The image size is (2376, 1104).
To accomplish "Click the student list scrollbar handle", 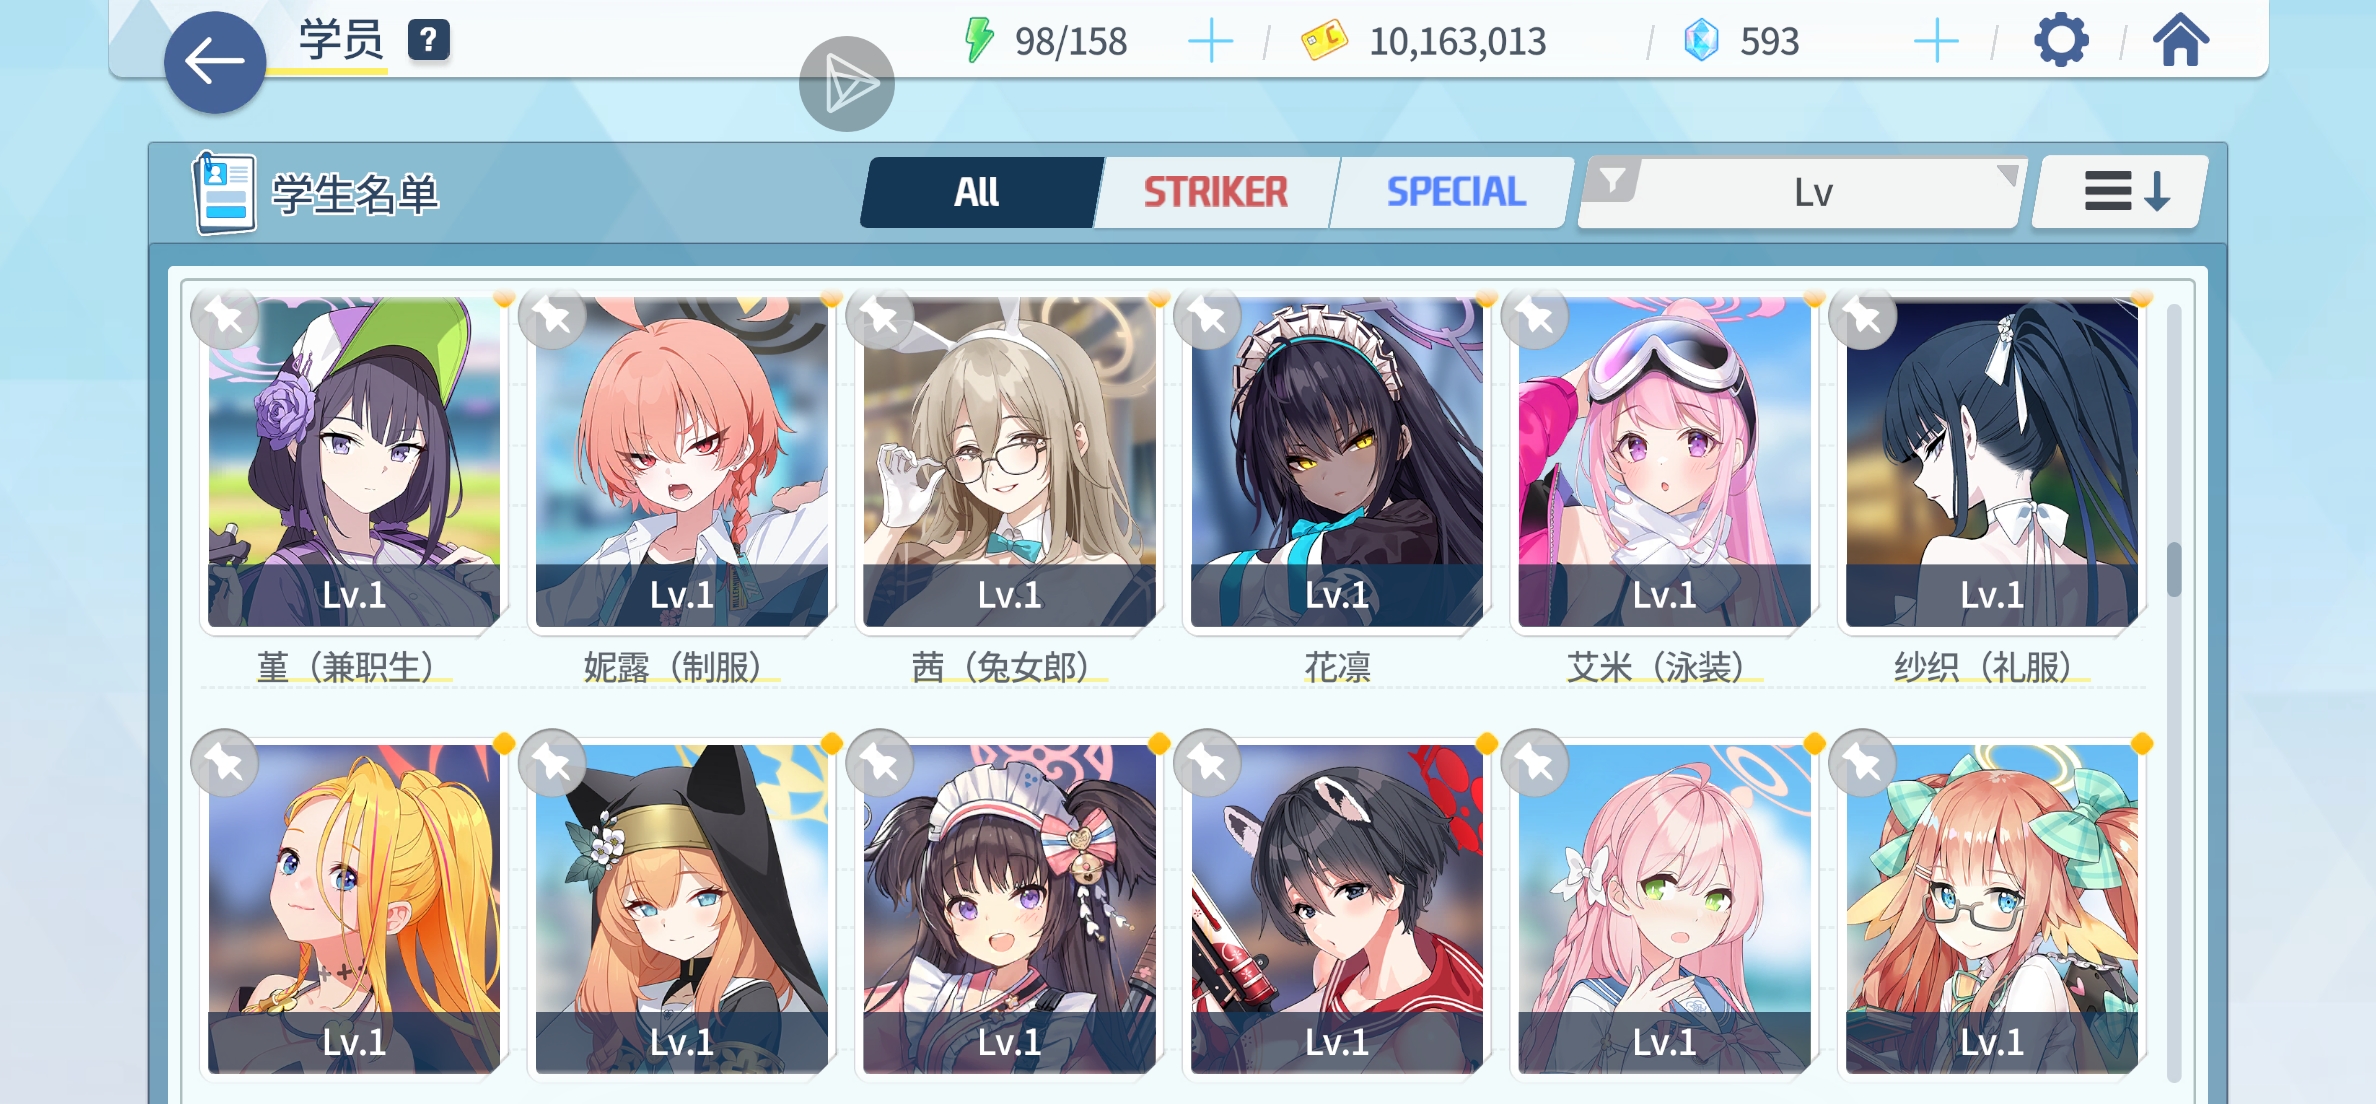I will click(2174, 569).
